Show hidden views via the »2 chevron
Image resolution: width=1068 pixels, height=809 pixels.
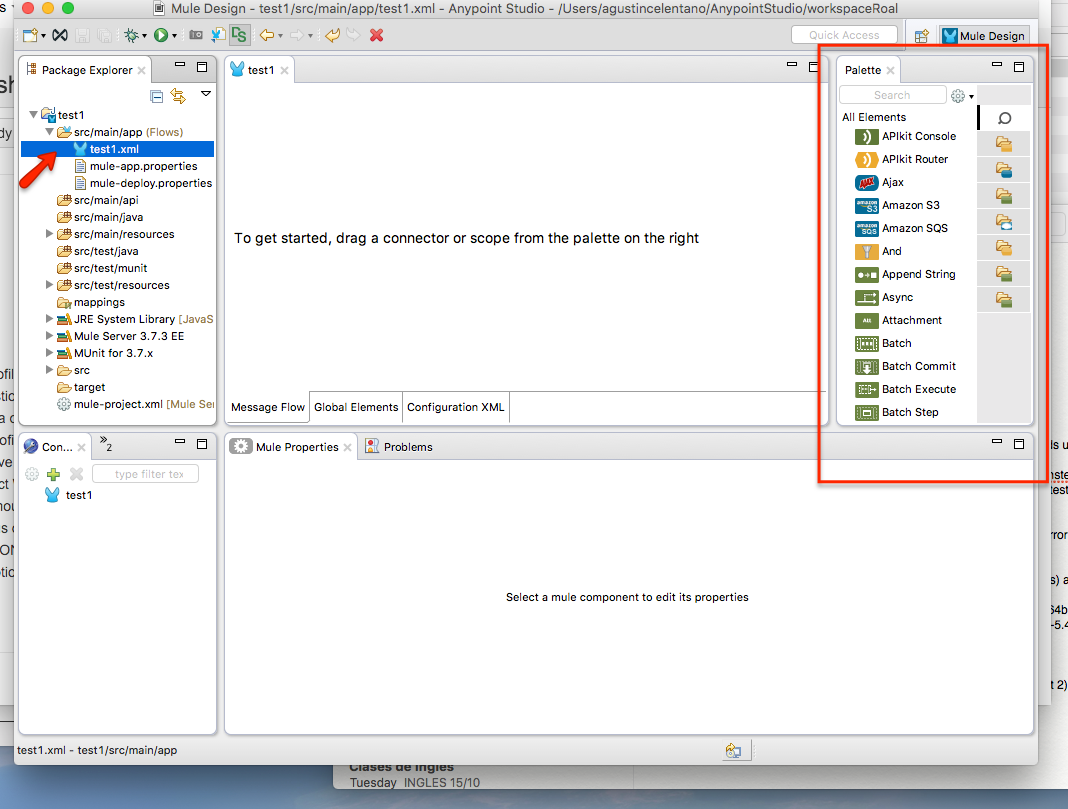point(106,444)
